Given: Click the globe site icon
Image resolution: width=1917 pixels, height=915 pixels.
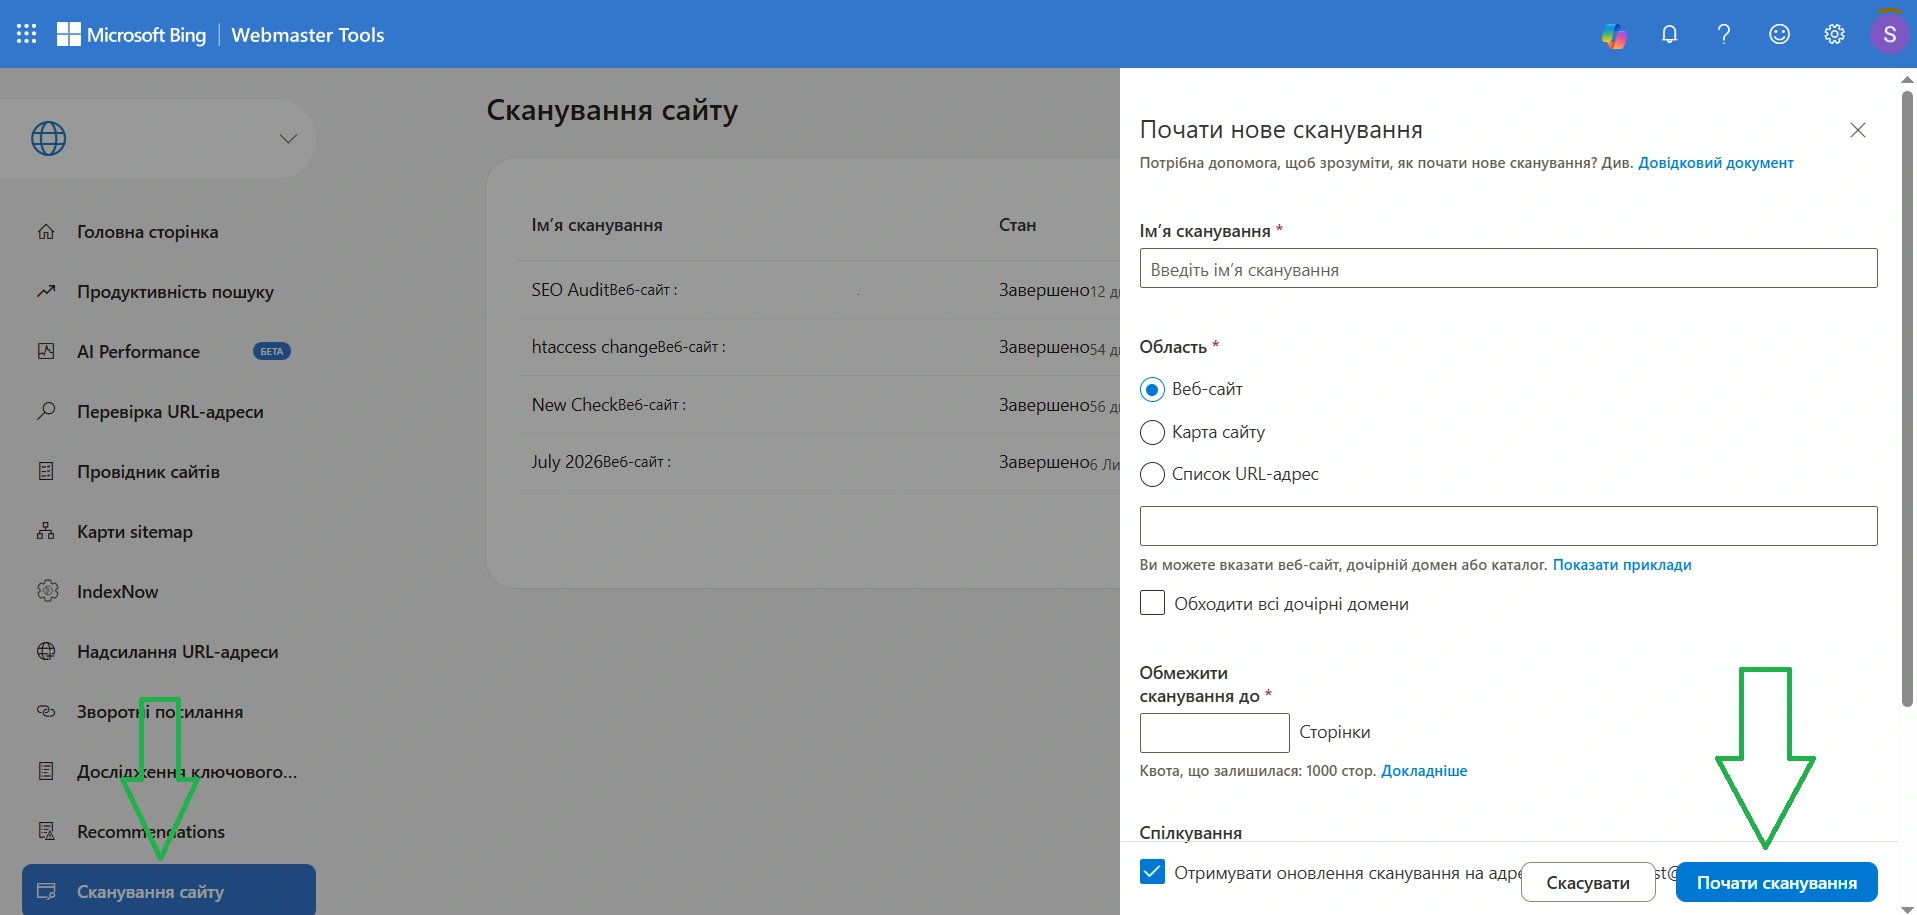Looking at the screenshot, I should coord(48,139).
